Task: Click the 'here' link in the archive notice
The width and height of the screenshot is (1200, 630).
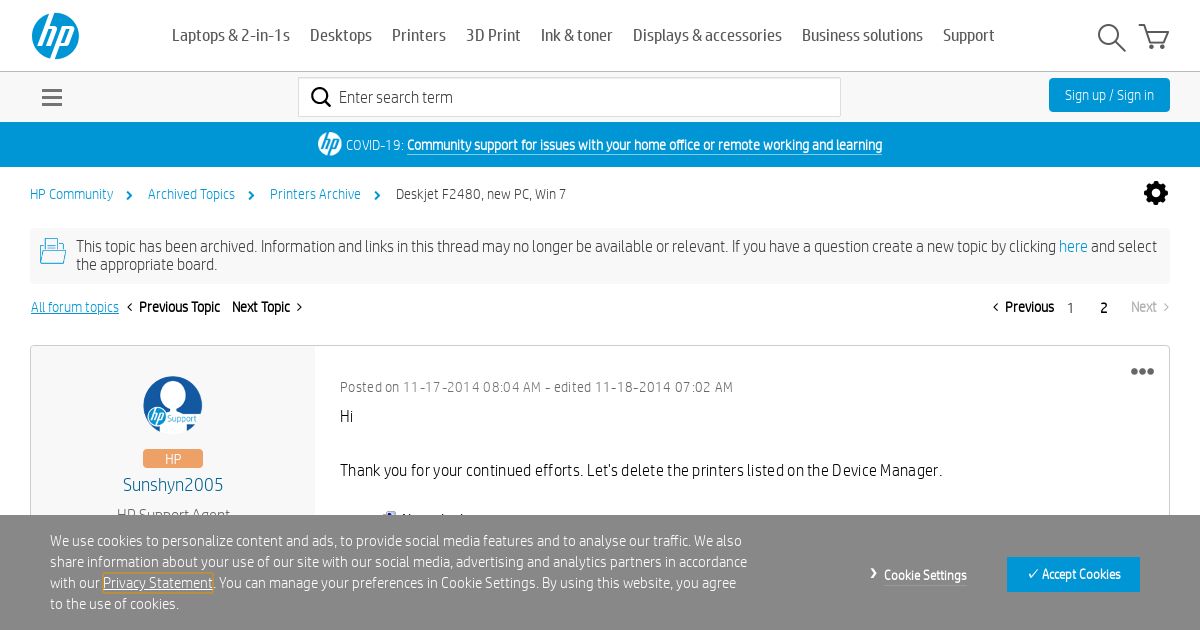Action: [1073, 246]
